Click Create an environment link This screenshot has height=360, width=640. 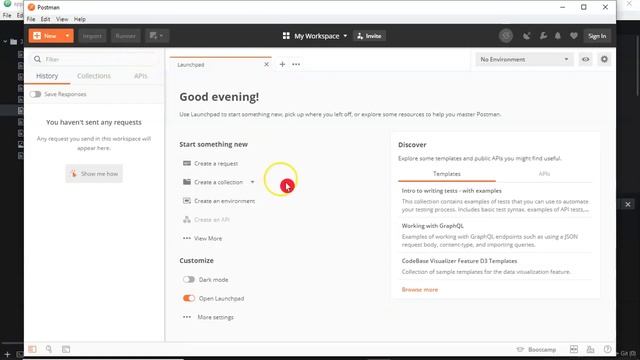click(x=224, y=201)
